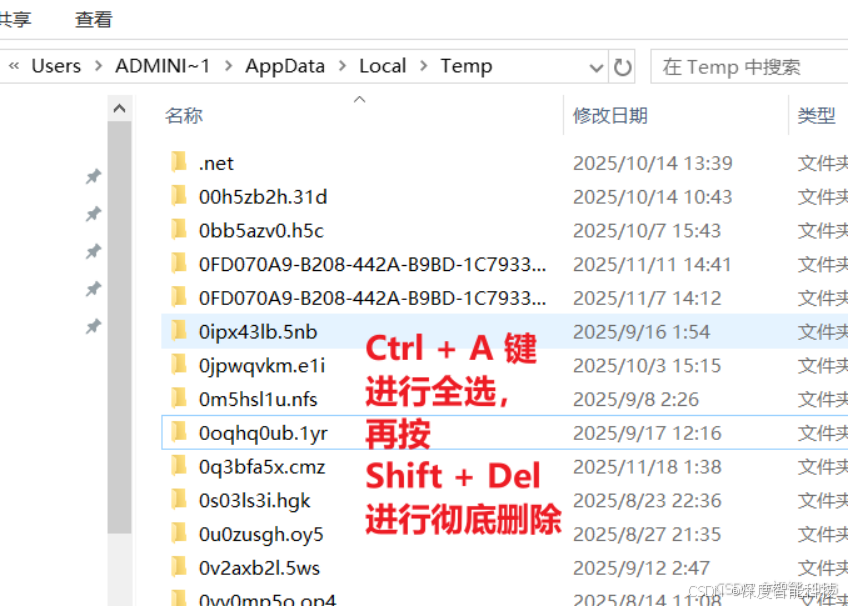Select the 00h5zb2h.31d folder icon

click(x=178, y=195)
